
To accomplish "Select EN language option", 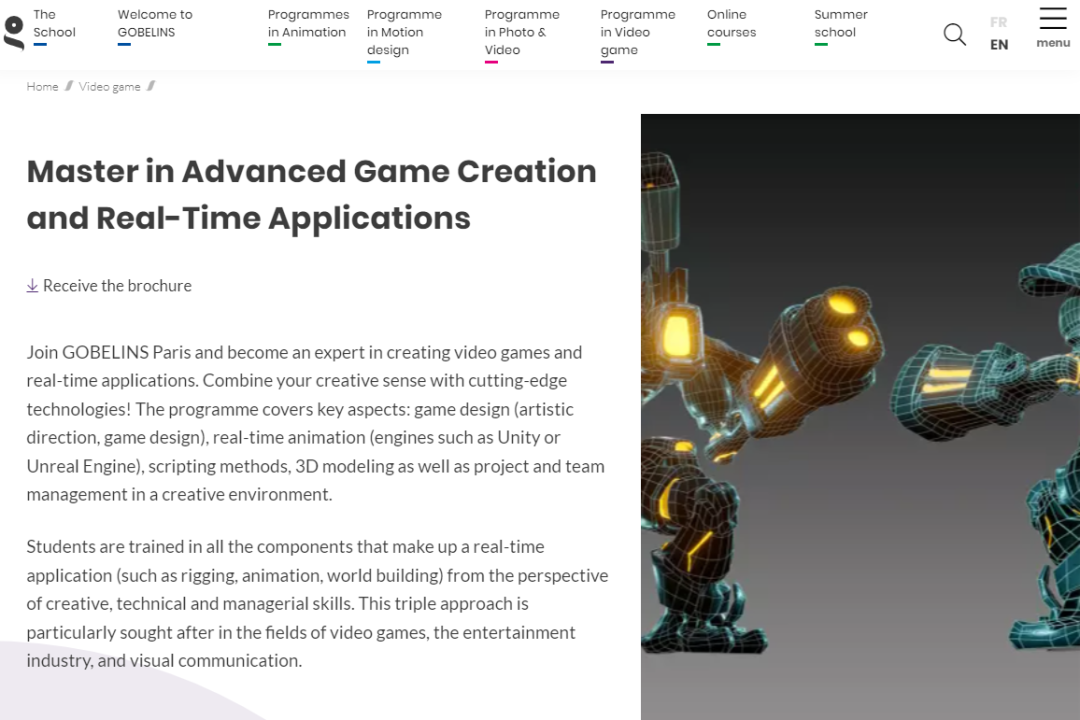I will coord(999,45).
